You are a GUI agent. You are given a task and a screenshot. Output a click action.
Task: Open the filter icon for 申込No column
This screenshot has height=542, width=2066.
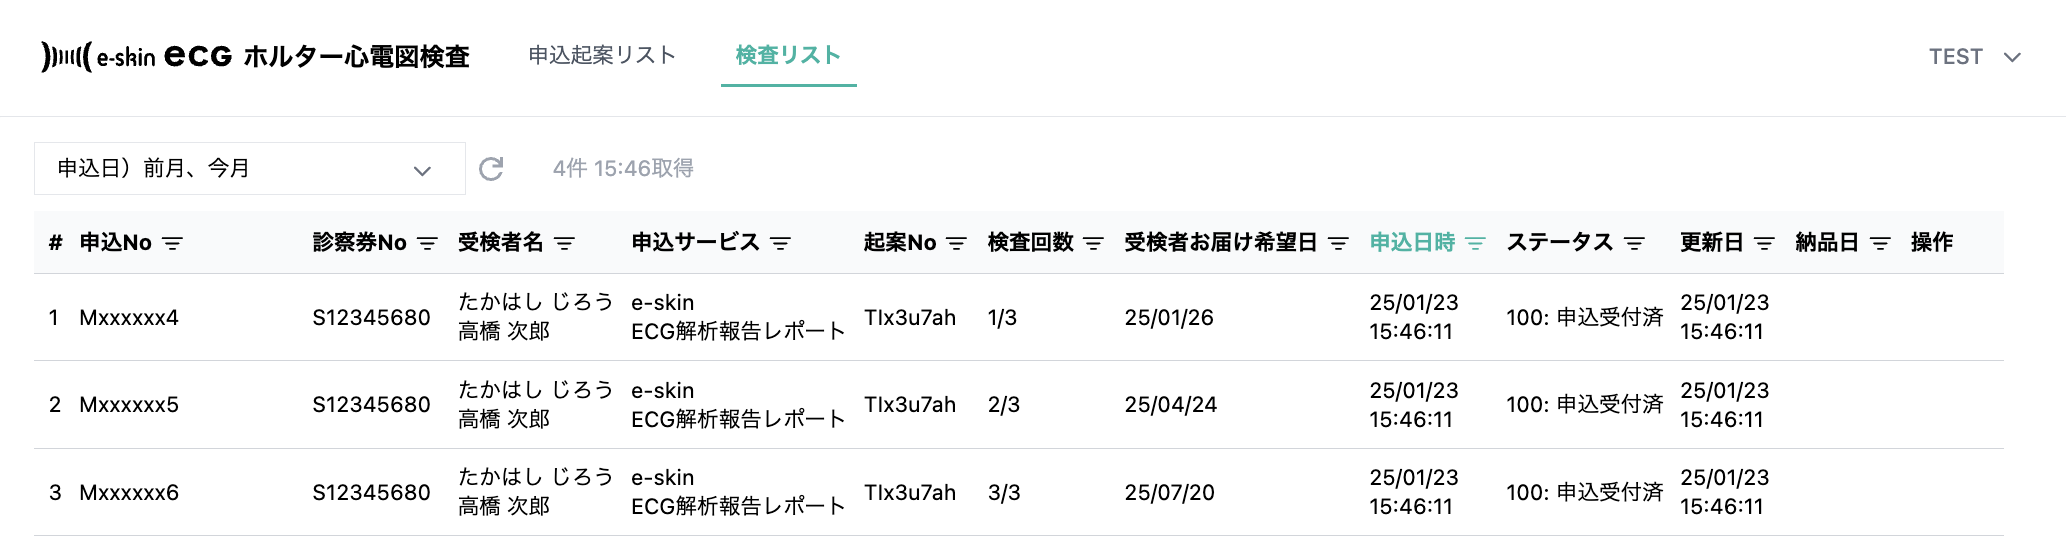[172, 243]
